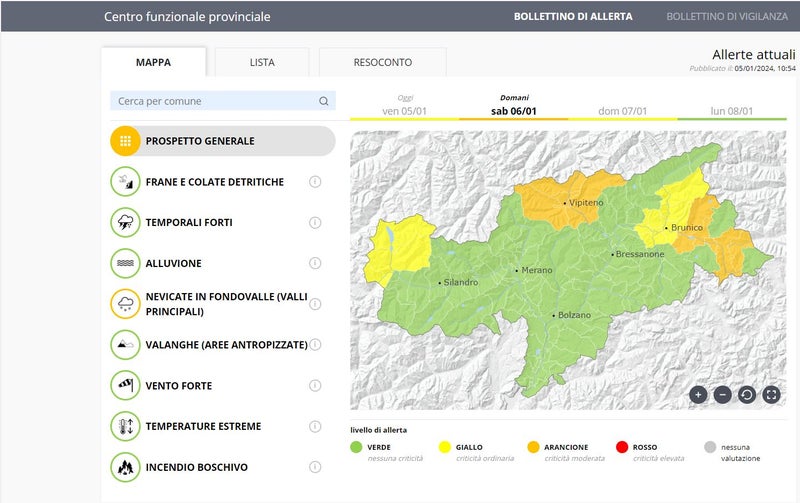
Task: Zoom in on the alert map
Action: click(698, 394)
